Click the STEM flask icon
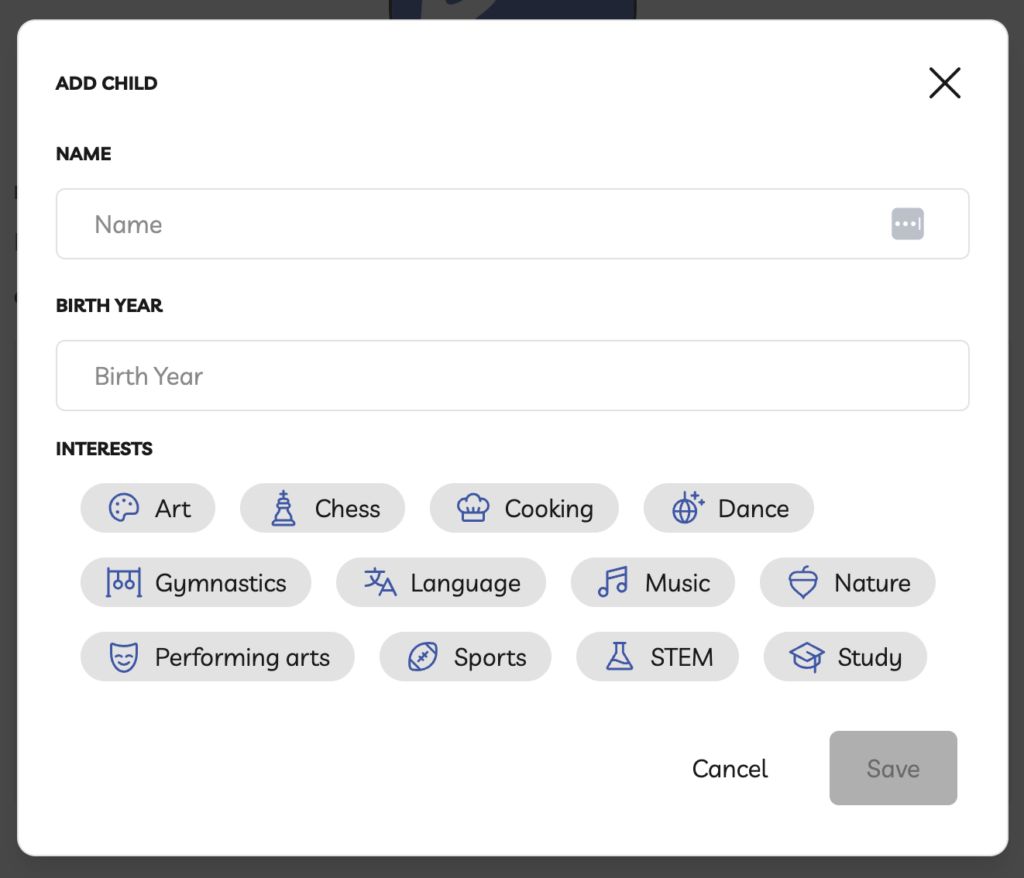The image size is (1024, 878). click(619, 657)
